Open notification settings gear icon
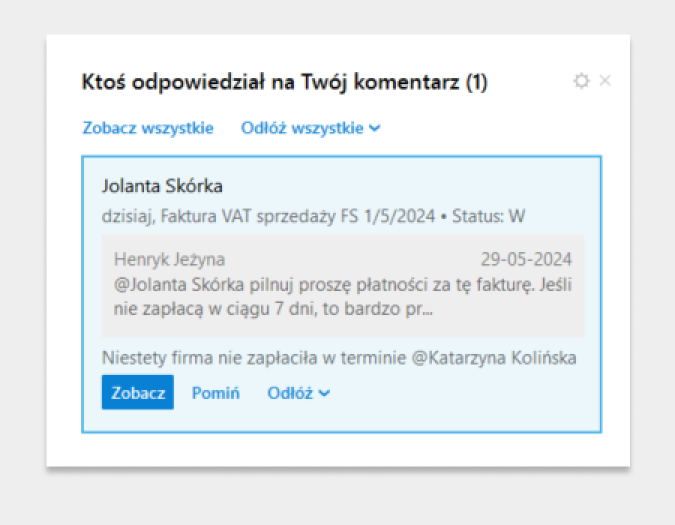Viewport: 675px width, 525px height. coord(581,80)
